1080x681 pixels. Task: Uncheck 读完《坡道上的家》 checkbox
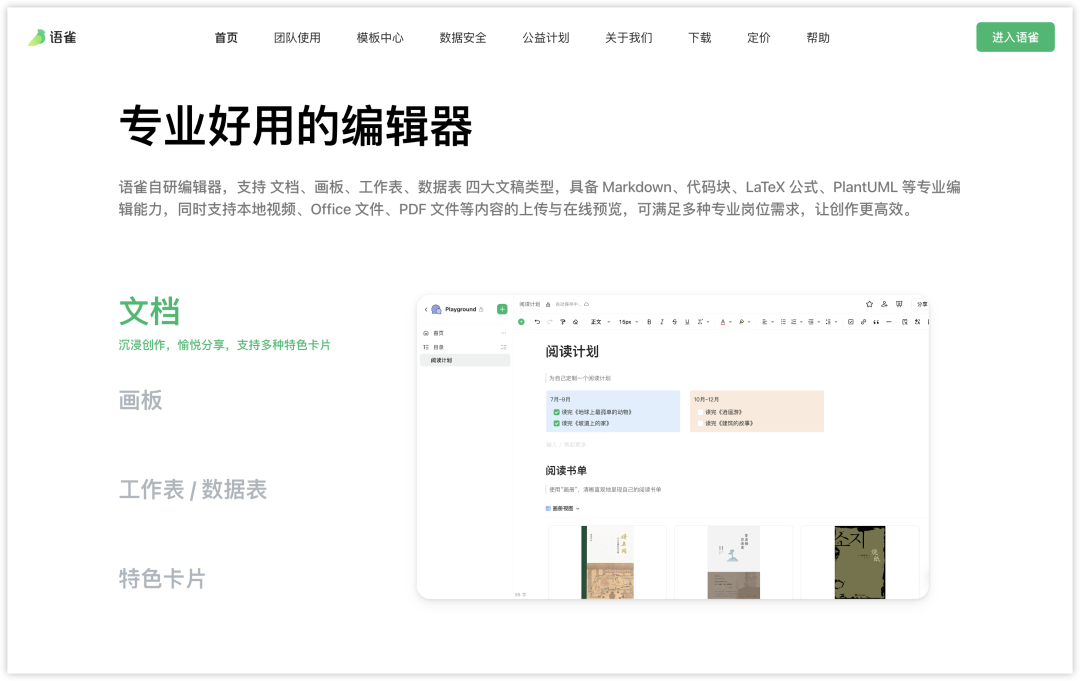click(557, 423)
